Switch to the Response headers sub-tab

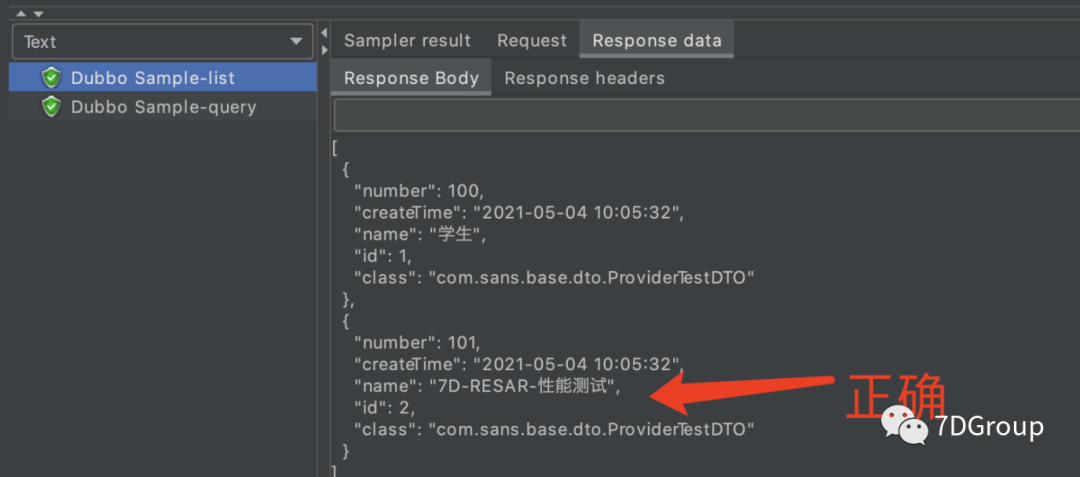pyautogui.click(x=584, y=78)
